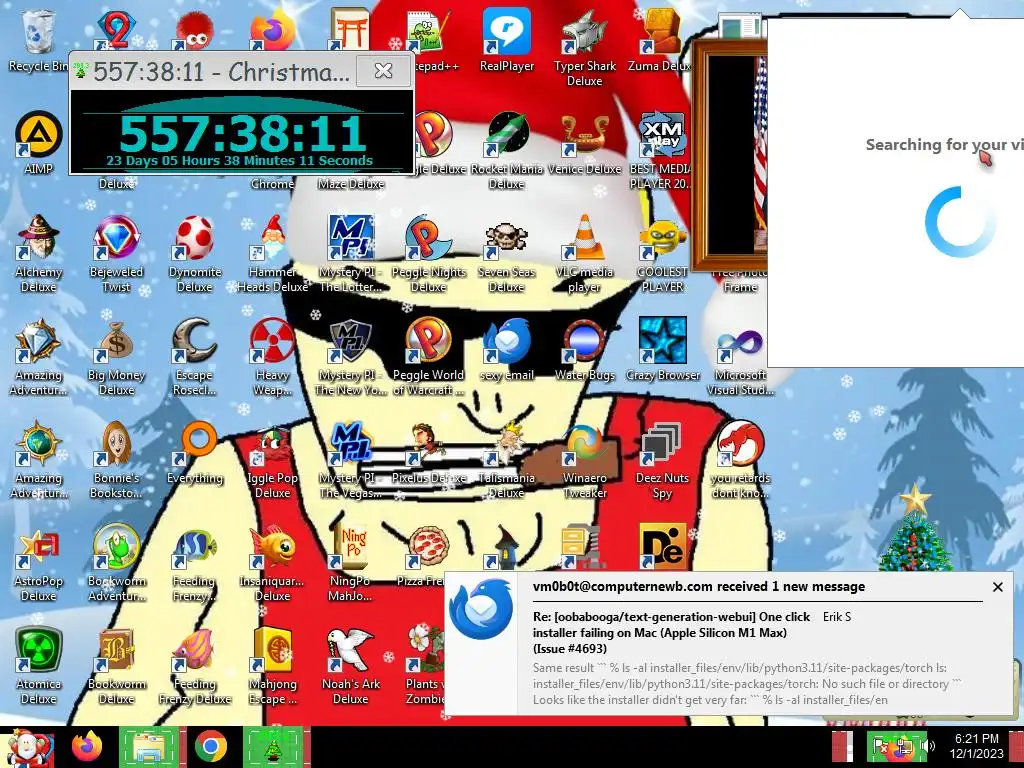Open Crazy Browser shortcut
Screen dimensions: 1024x768
(662, 349)
